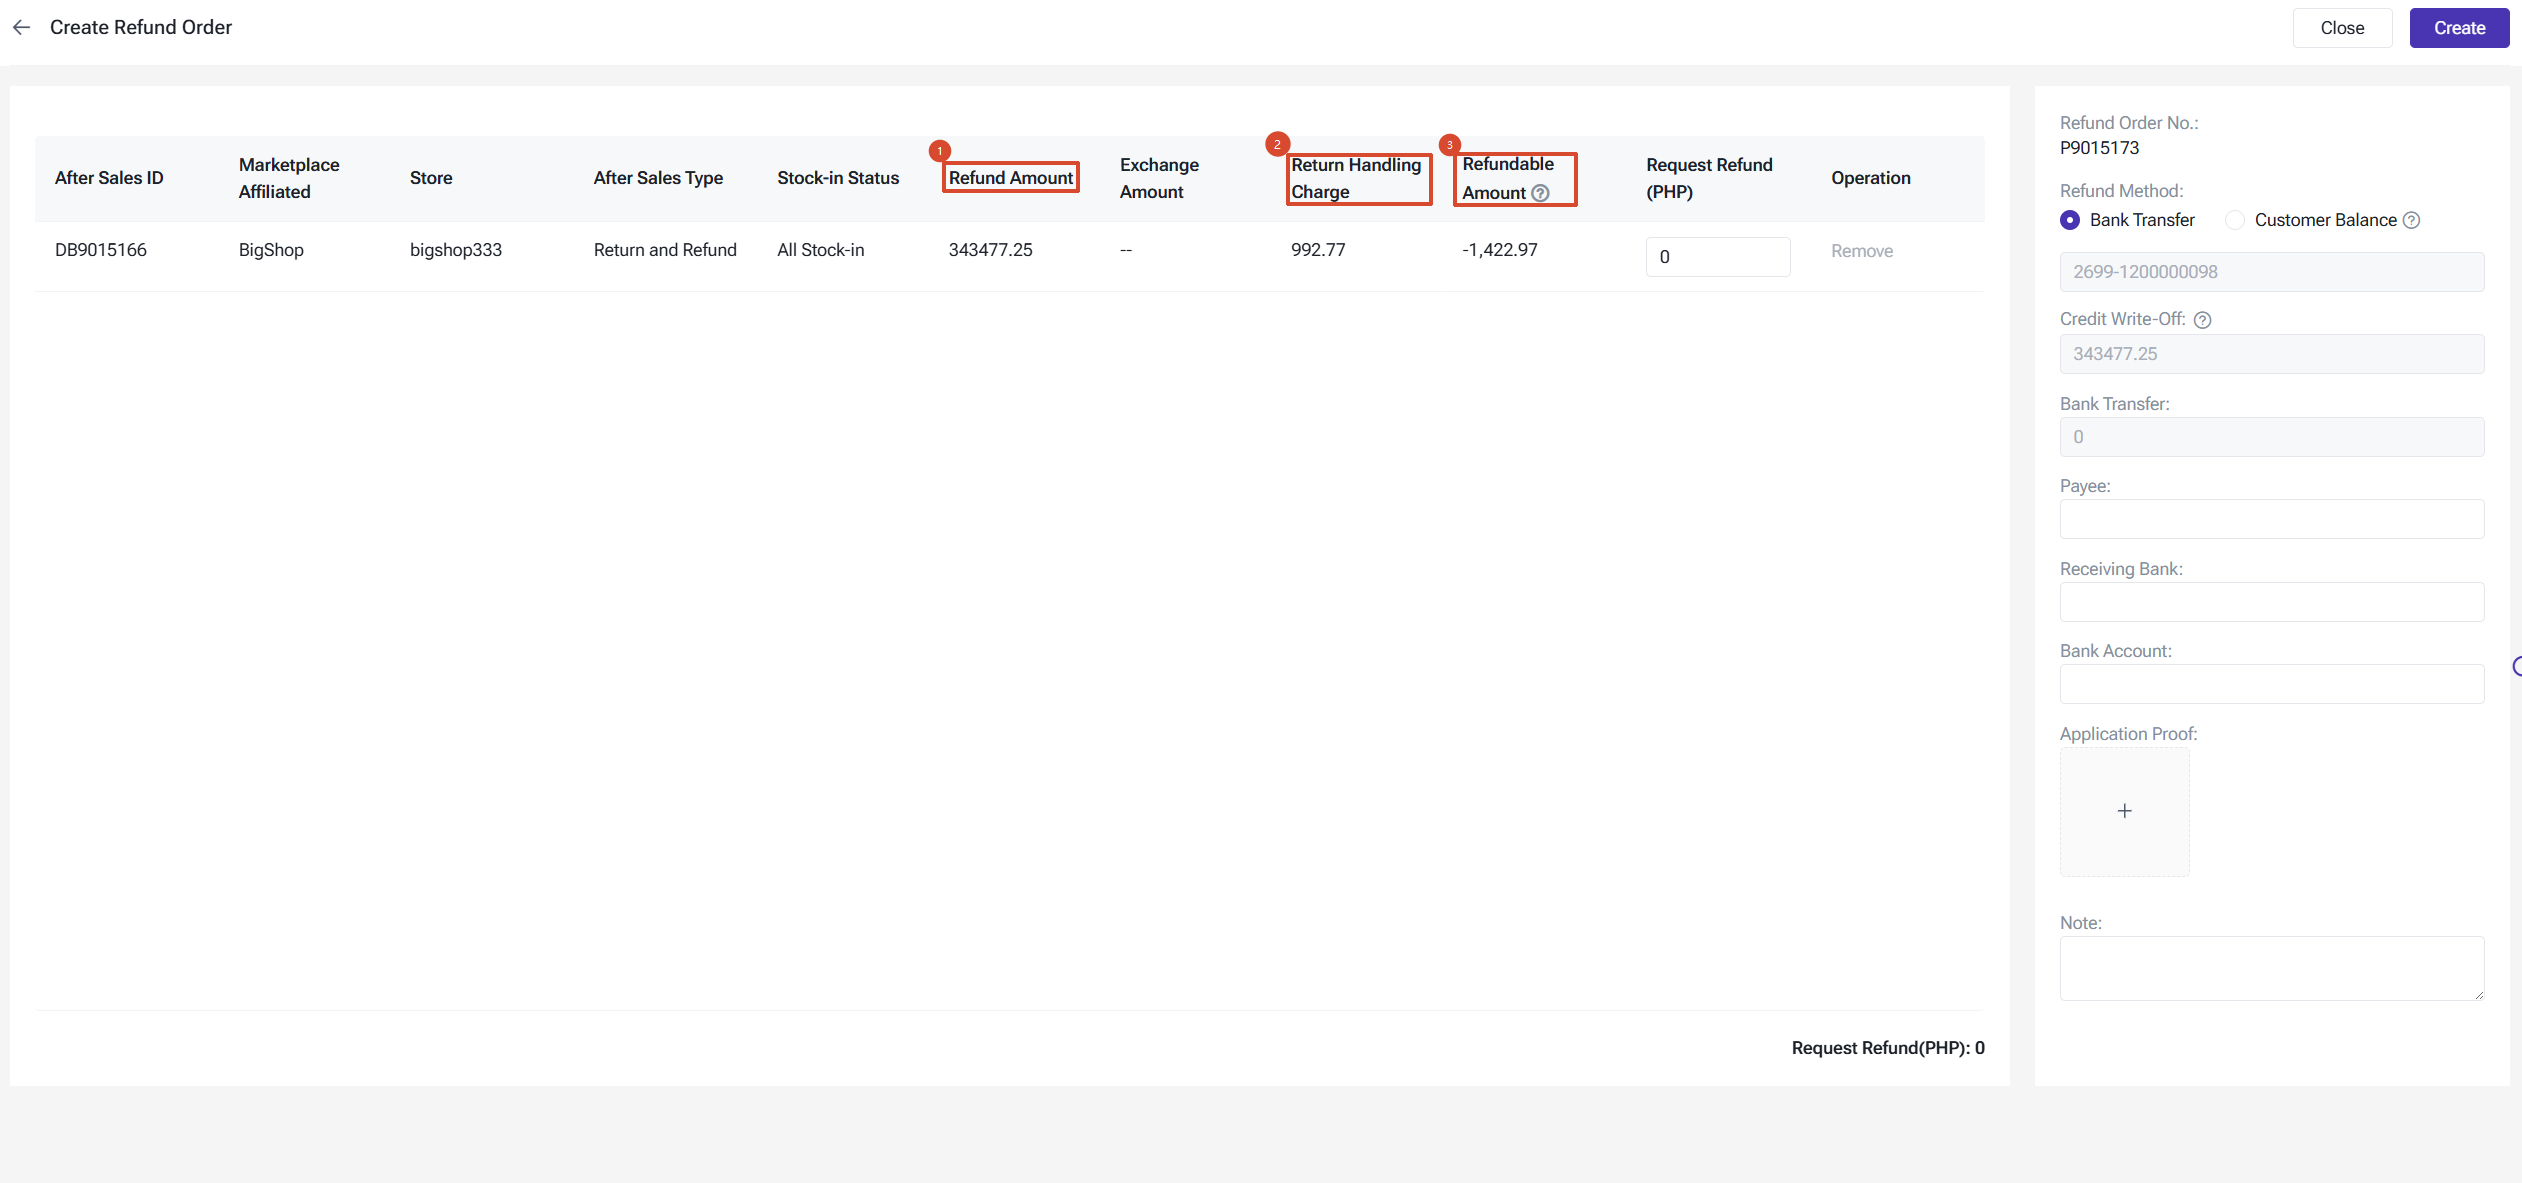2522x1183 pixels.
Task: Click the Note text area
Action: [x=2271, y=967]
